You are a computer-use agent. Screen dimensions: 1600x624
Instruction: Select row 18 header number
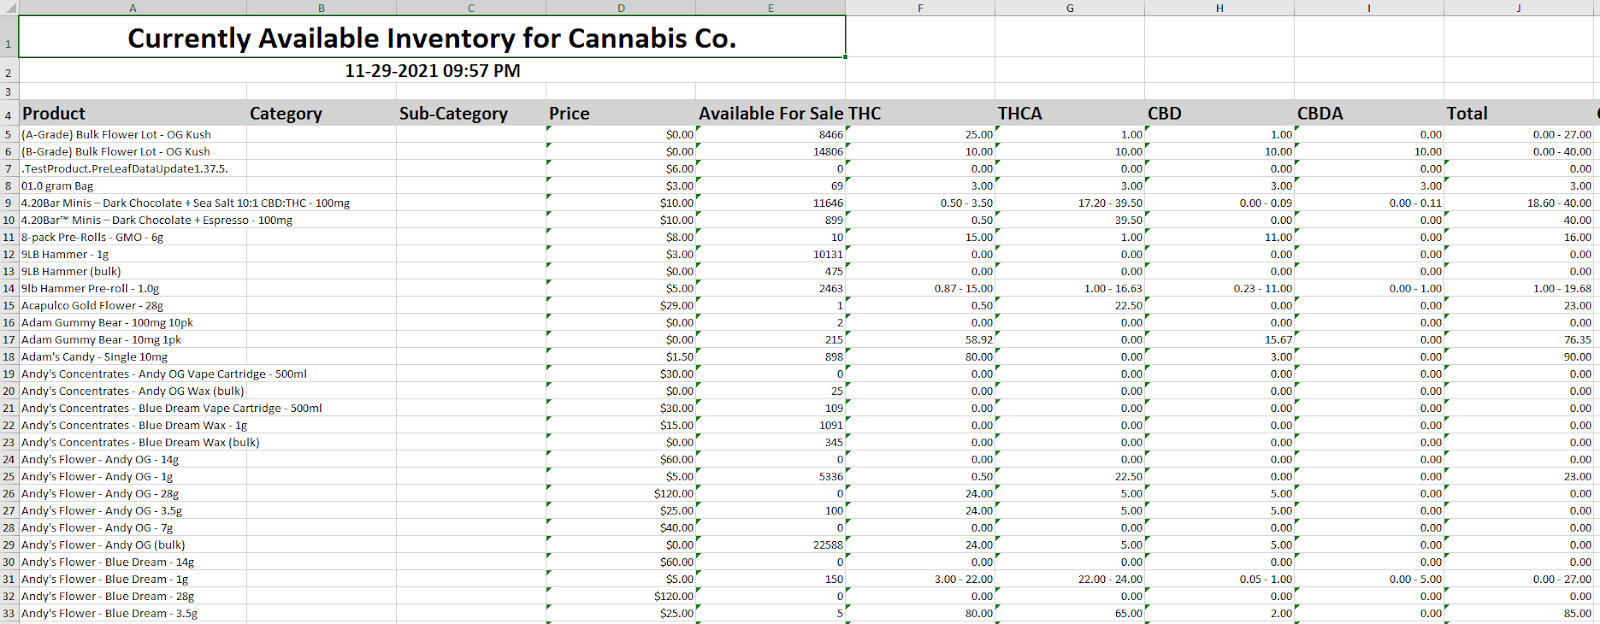click(9, 357)
